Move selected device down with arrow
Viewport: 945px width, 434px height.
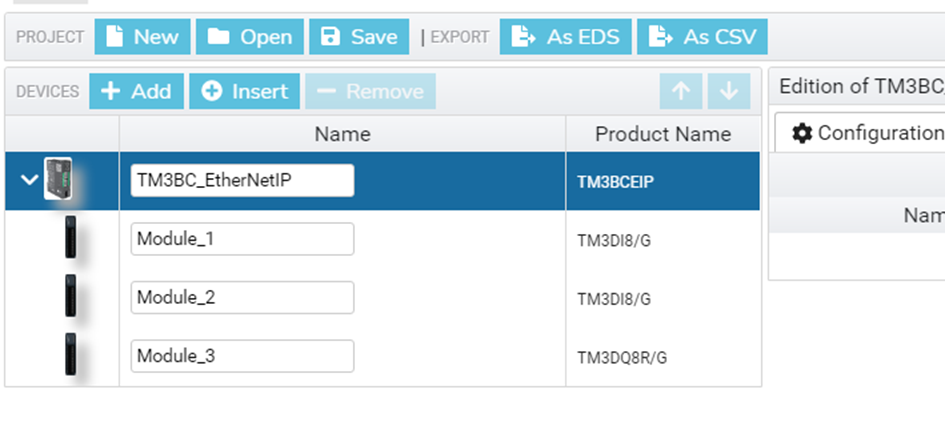point(729,91)
